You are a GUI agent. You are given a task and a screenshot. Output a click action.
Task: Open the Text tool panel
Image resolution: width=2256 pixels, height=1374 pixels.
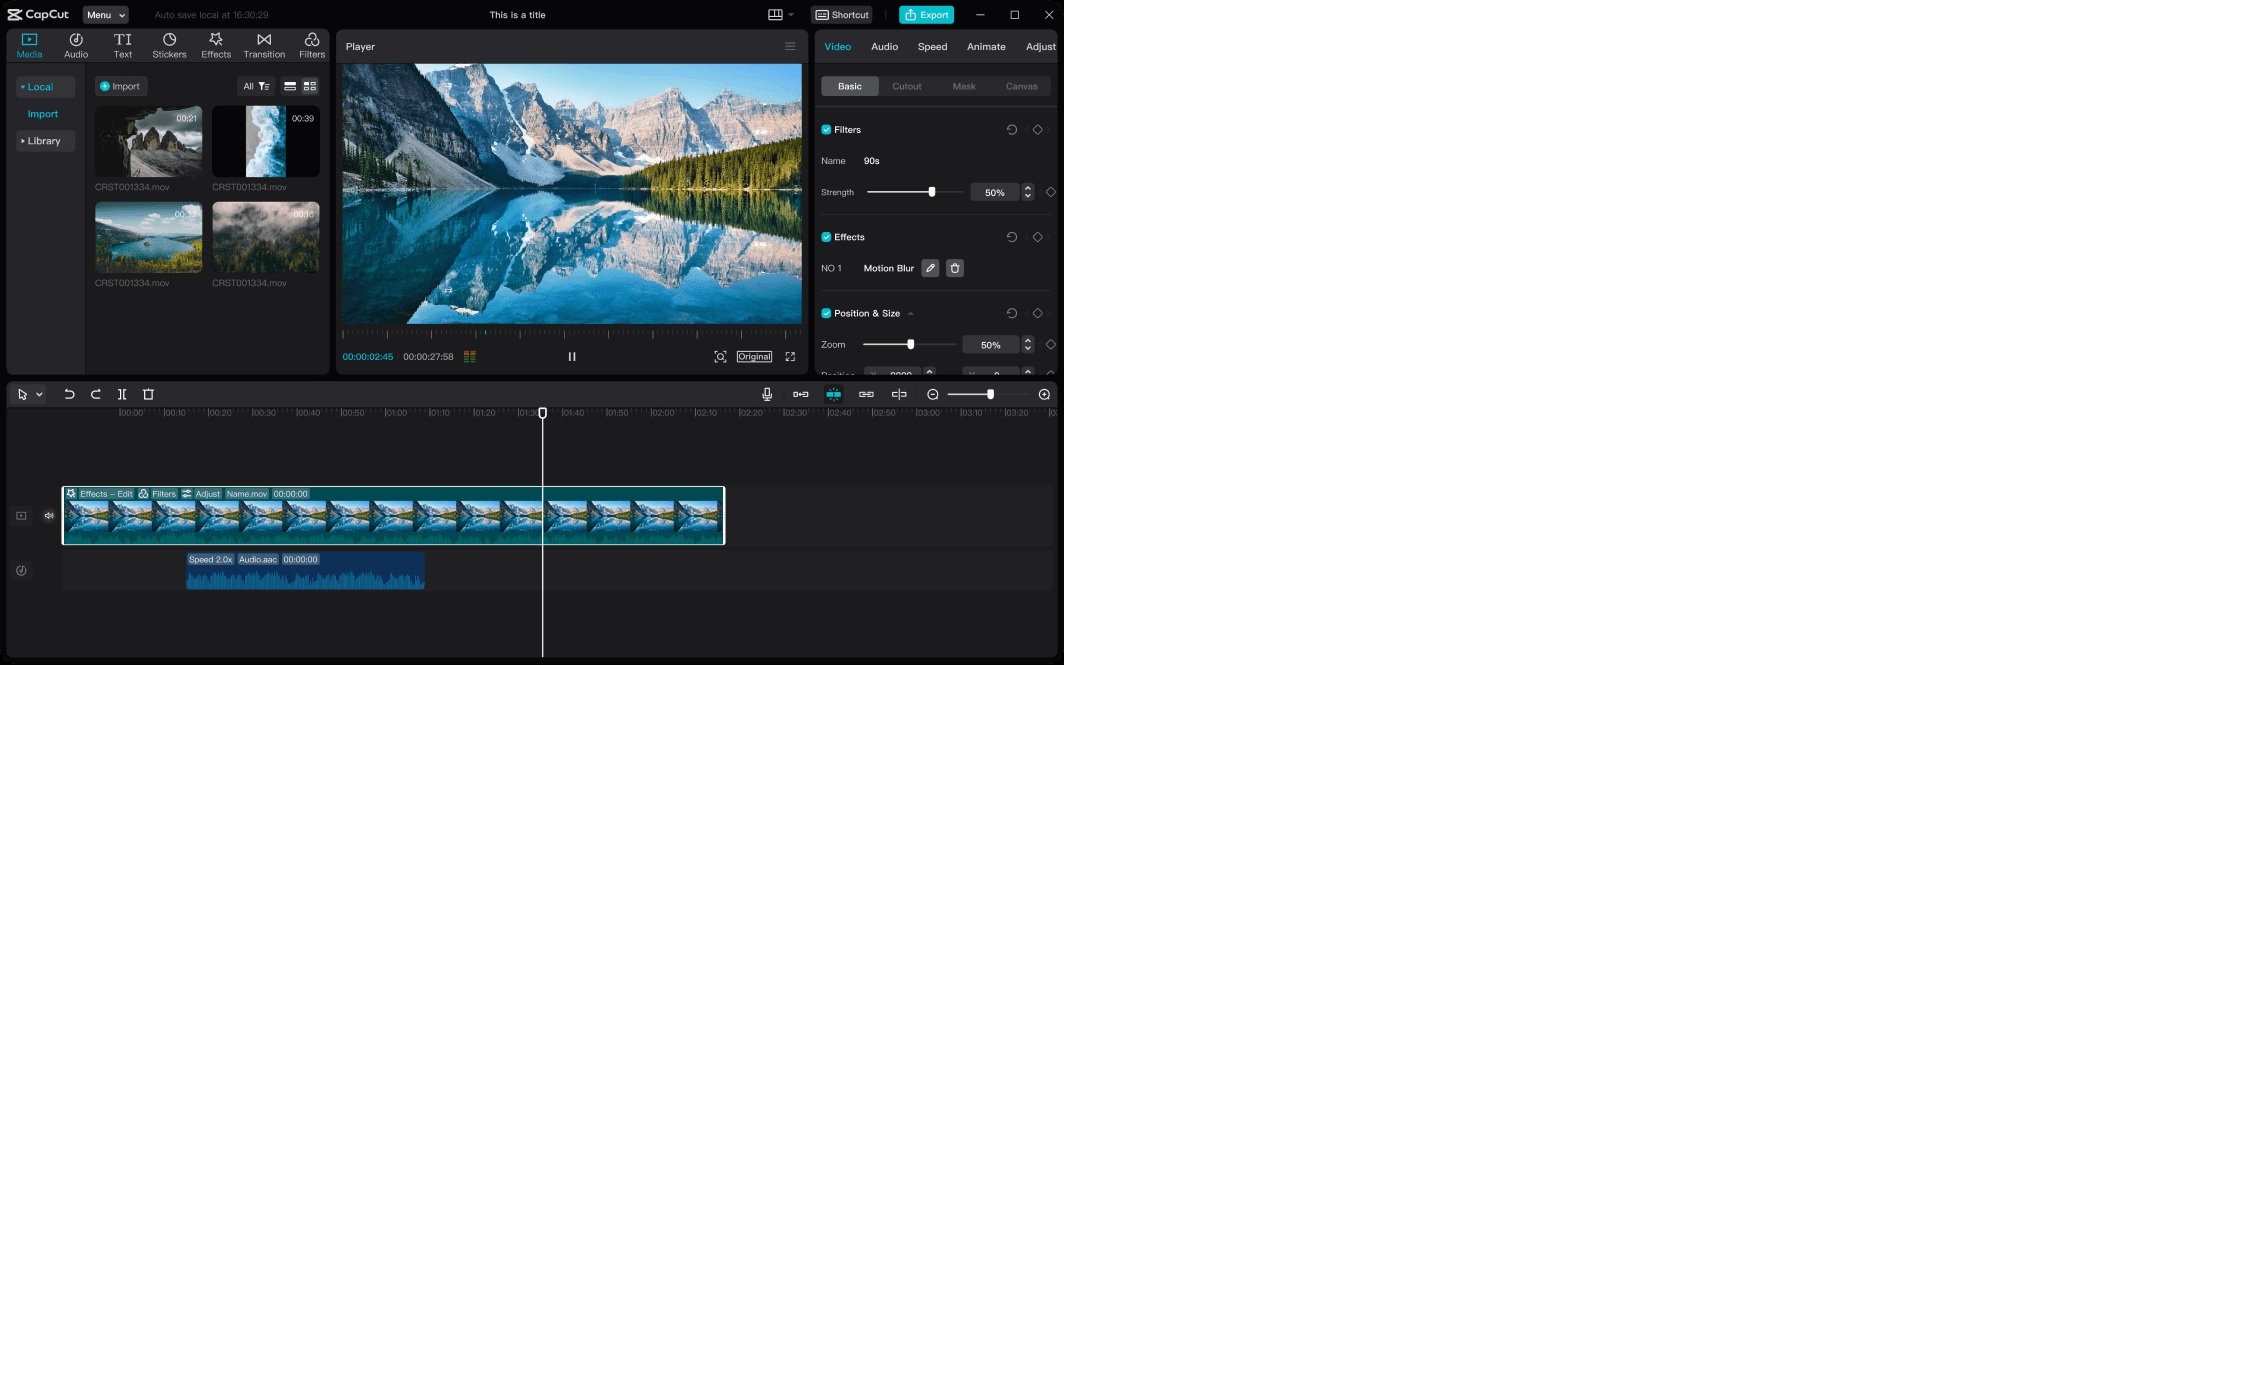coord(122,45)
